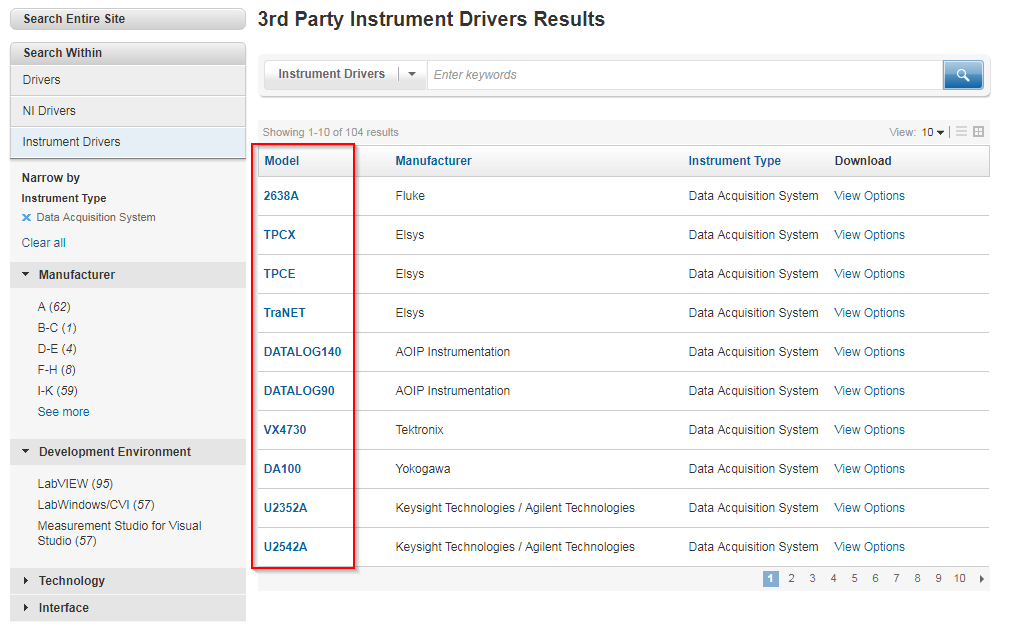Select Search Entire Site
Screen dimensions: 1028x635
coord(128,19)
